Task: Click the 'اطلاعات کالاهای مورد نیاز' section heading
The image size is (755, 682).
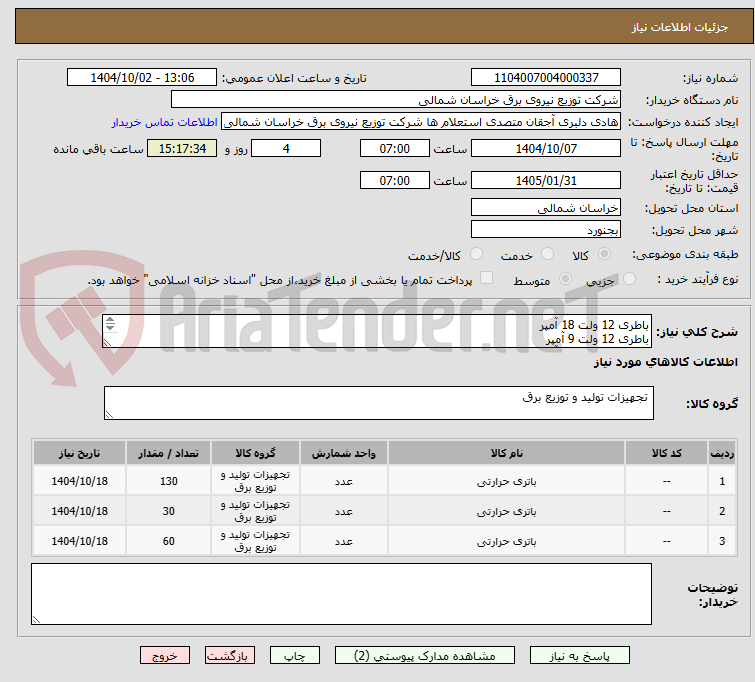Action: [665, 362]
